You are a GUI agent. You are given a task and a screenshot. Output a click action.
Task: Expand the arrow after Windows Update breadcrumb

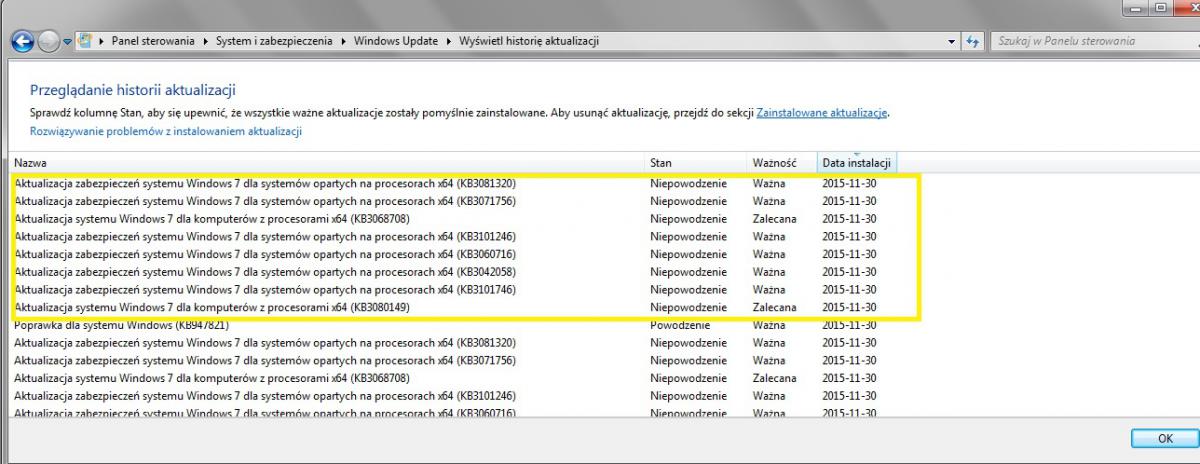451,41
